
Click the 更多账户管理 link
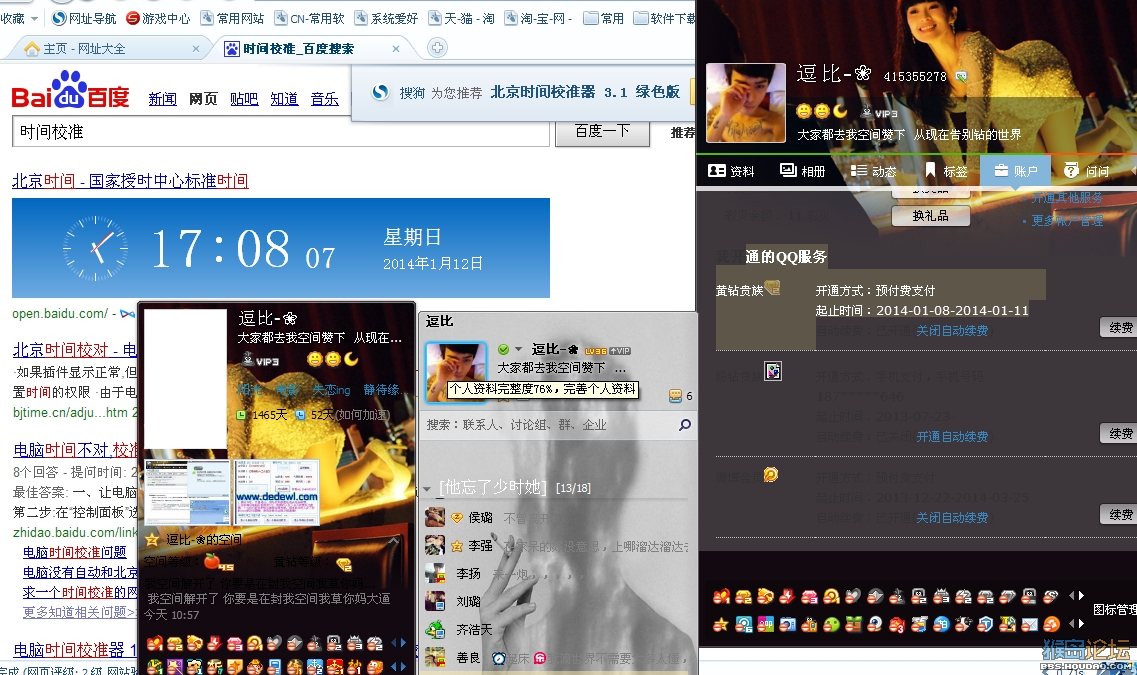[1067, 220]
